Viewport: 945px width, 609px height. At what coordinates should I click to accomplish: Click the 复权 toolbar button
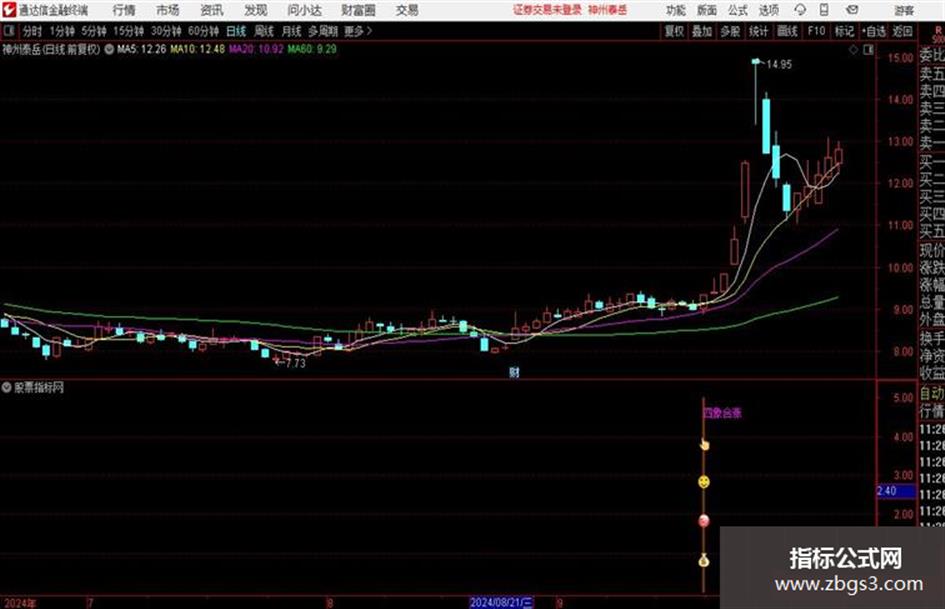click(x=674, y=31)
